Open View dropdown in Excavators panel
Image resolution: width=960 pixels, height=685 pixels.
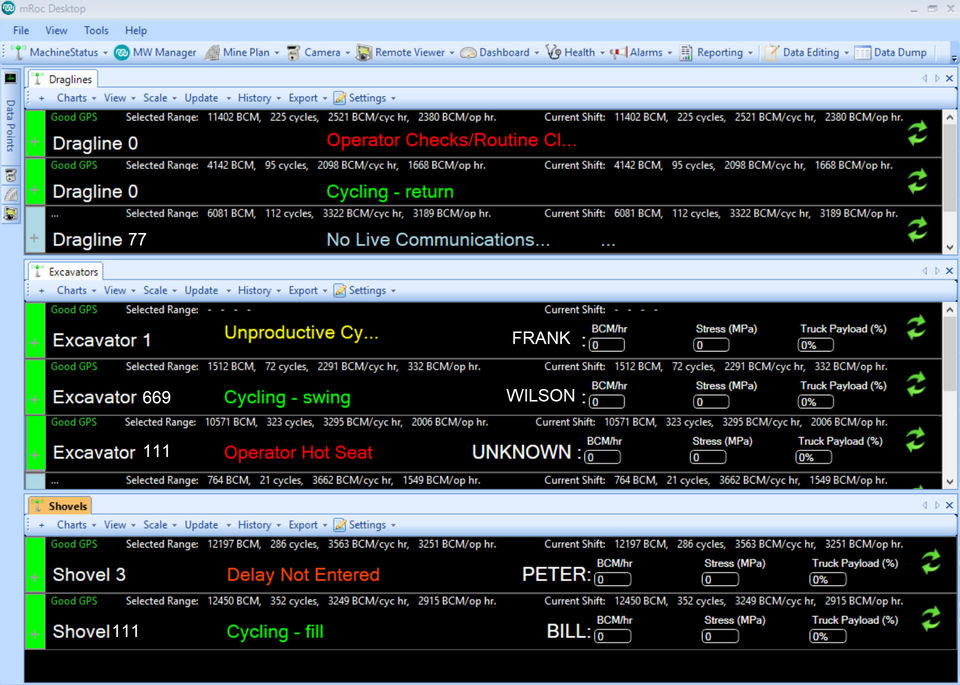tap(119, 291)
